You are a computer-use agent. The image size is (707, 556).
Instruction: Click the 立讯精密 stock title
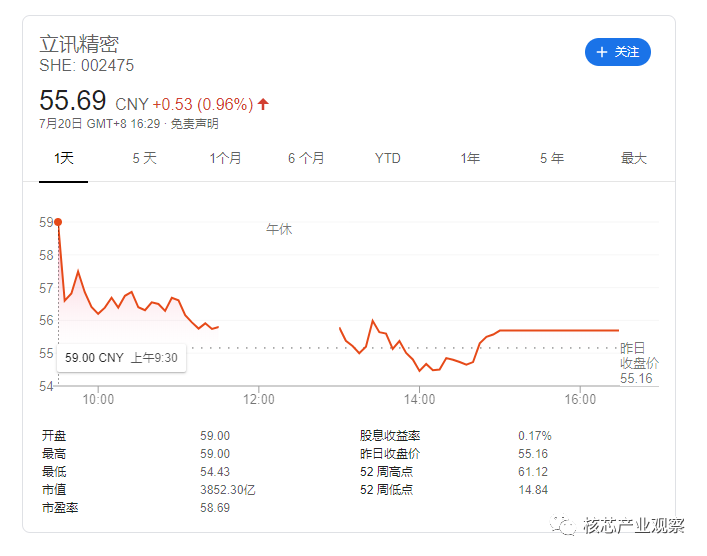pyautogui.click(x=79, y=44)
